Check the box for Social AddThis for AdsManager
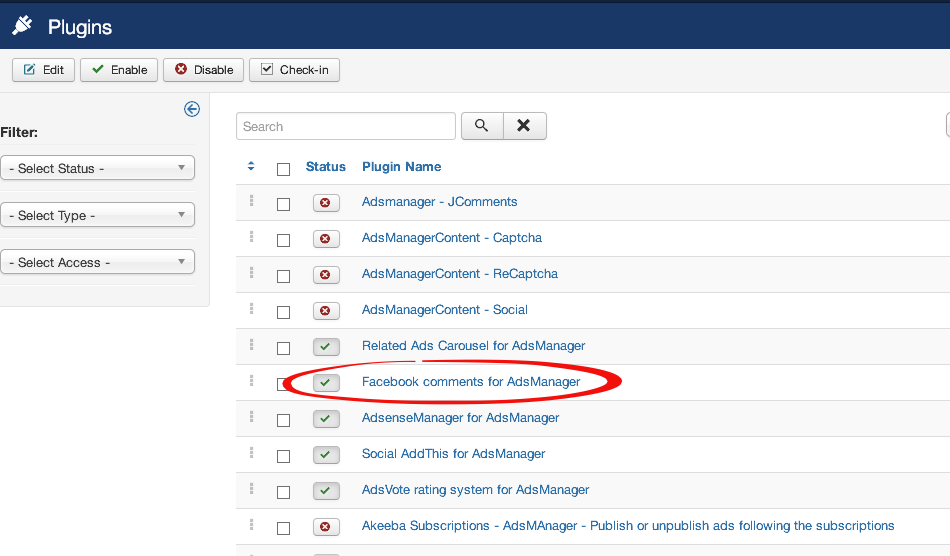The image size is (950, 556). (284, 456)
